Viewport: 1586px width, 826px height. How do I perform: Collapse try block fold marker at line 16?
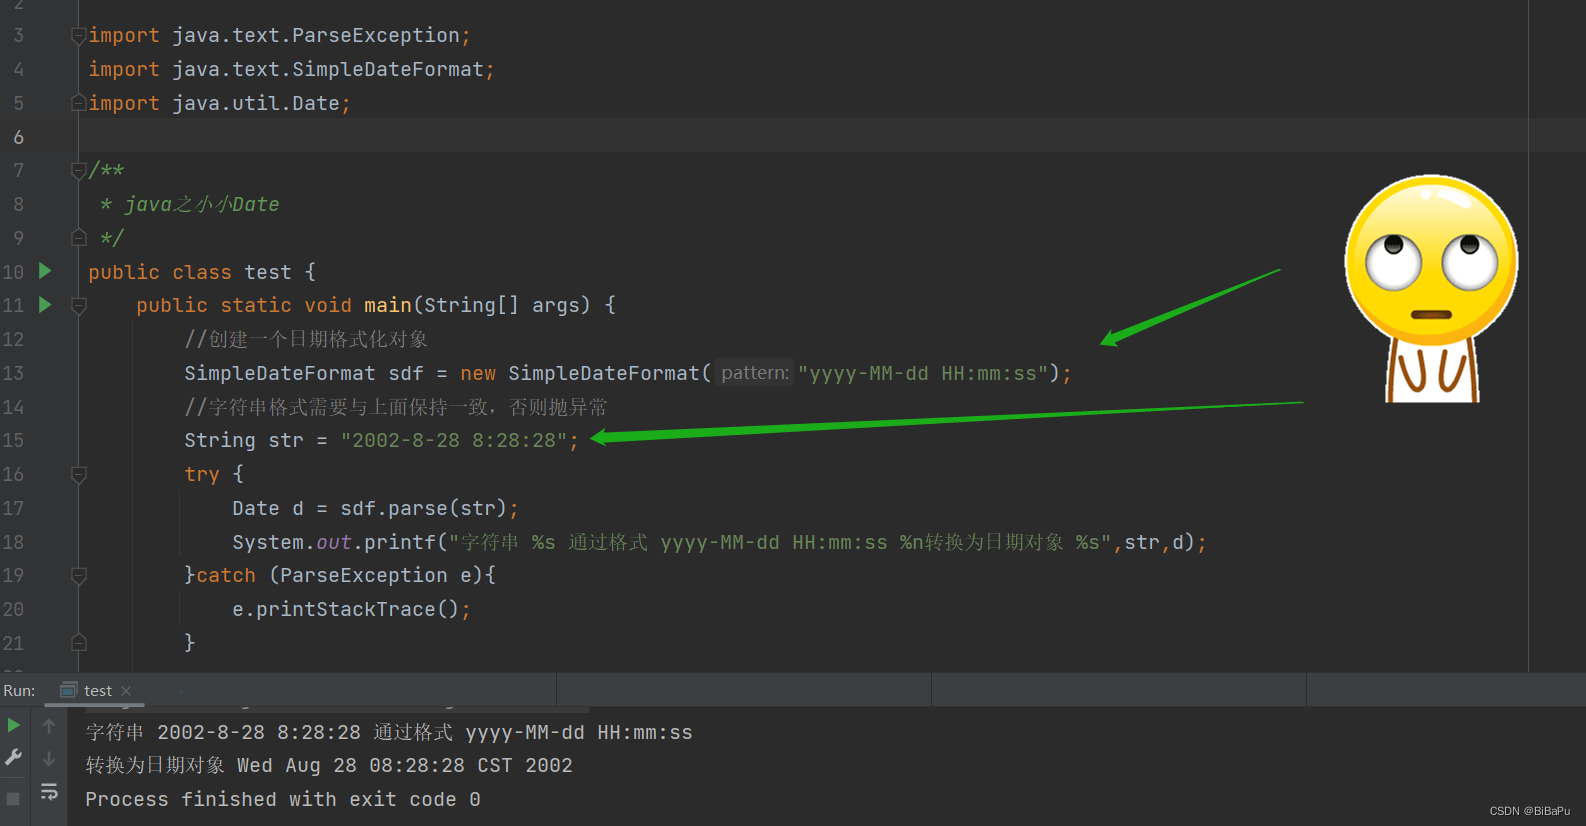(x=79, y=475)
